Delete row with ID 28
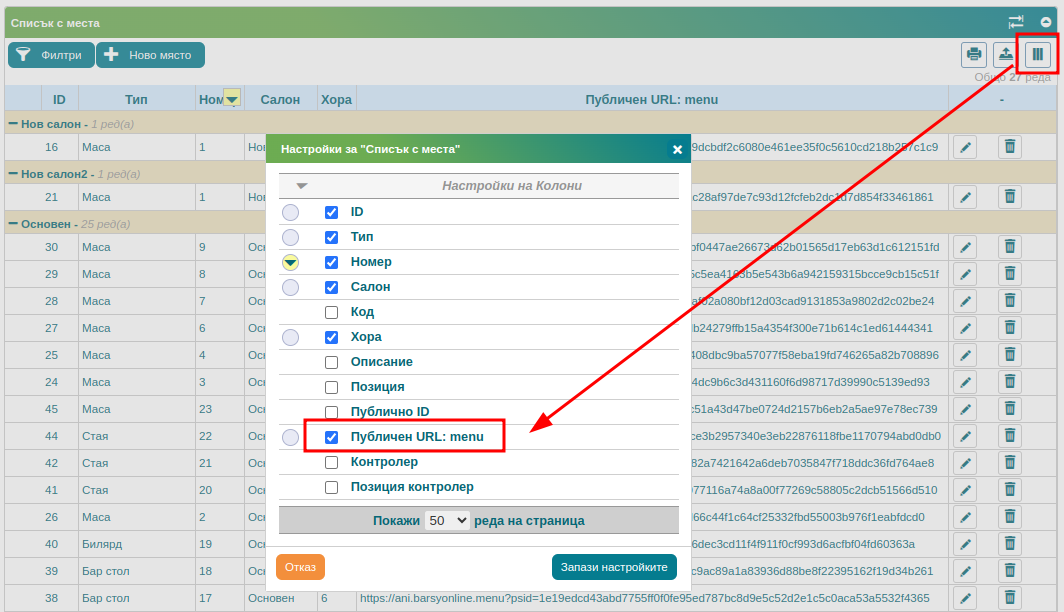This screenshot has width=1064, height=612. coord(1010,301)
